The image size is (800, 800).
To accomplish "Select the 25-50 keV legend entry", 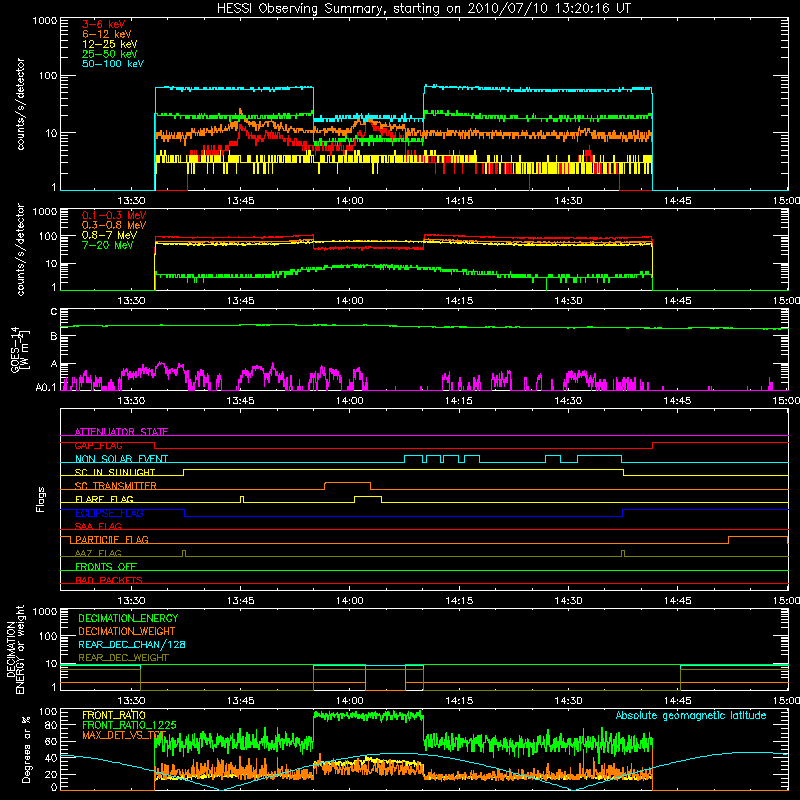I will pos(110,54).
